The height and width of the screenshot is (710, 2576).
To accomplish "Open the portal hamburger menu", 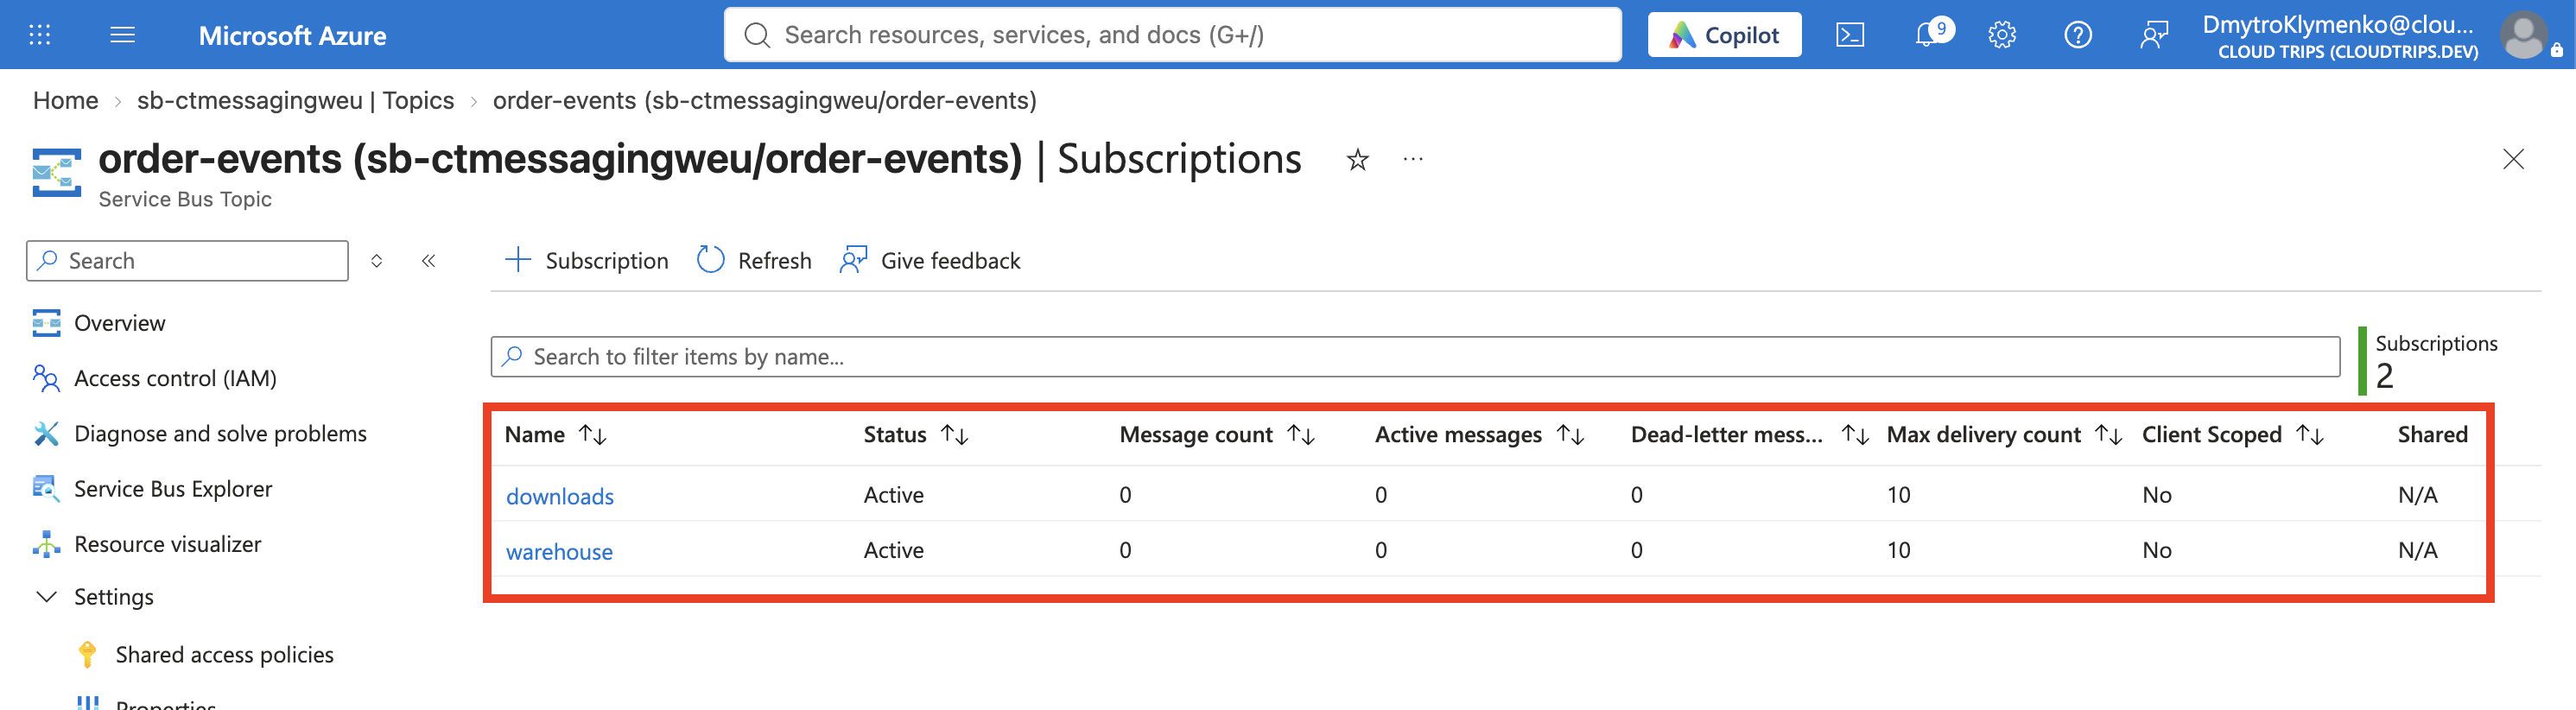I will [122, 35].
